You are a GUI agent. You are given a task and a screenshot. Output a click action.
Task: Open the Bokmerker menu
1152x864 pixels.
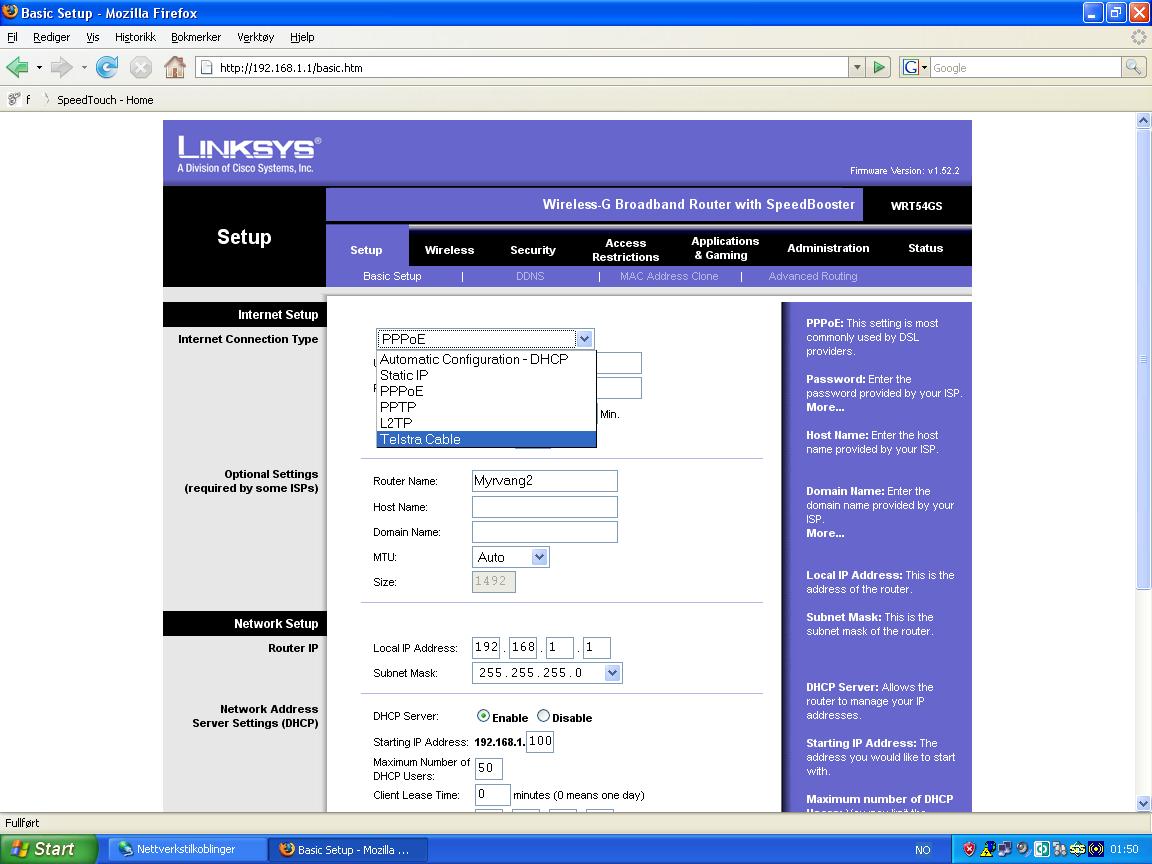pos(195,37)
